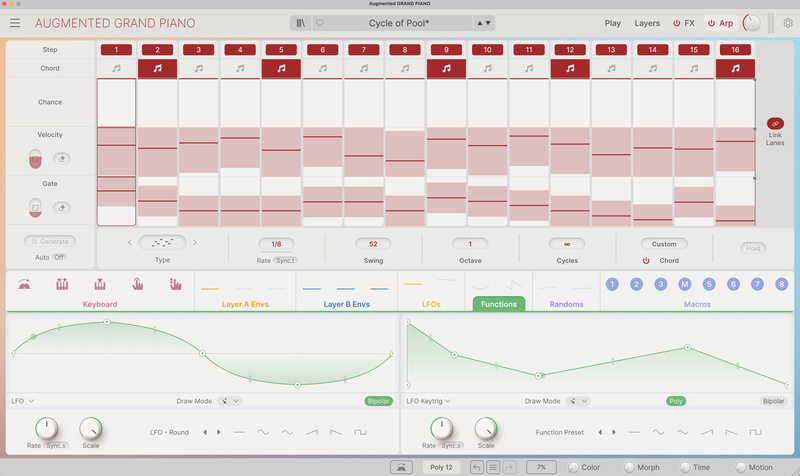Open the Custom chord dropdown
Viewport: 800px width, 476px height.
point(663,244)
